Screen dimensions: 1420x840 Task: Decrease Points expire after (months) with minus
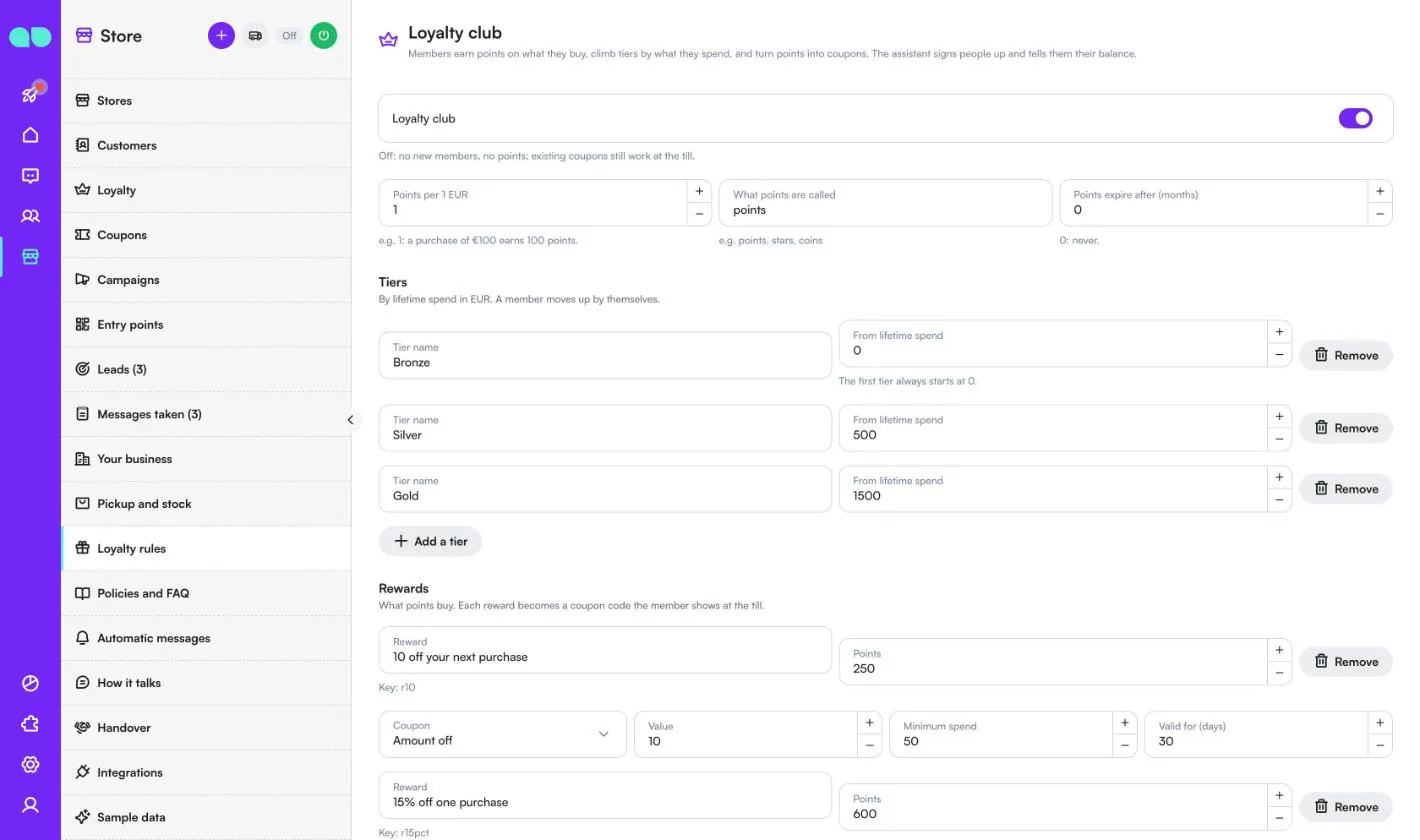pyautogui.click(x=1380, y=214)
